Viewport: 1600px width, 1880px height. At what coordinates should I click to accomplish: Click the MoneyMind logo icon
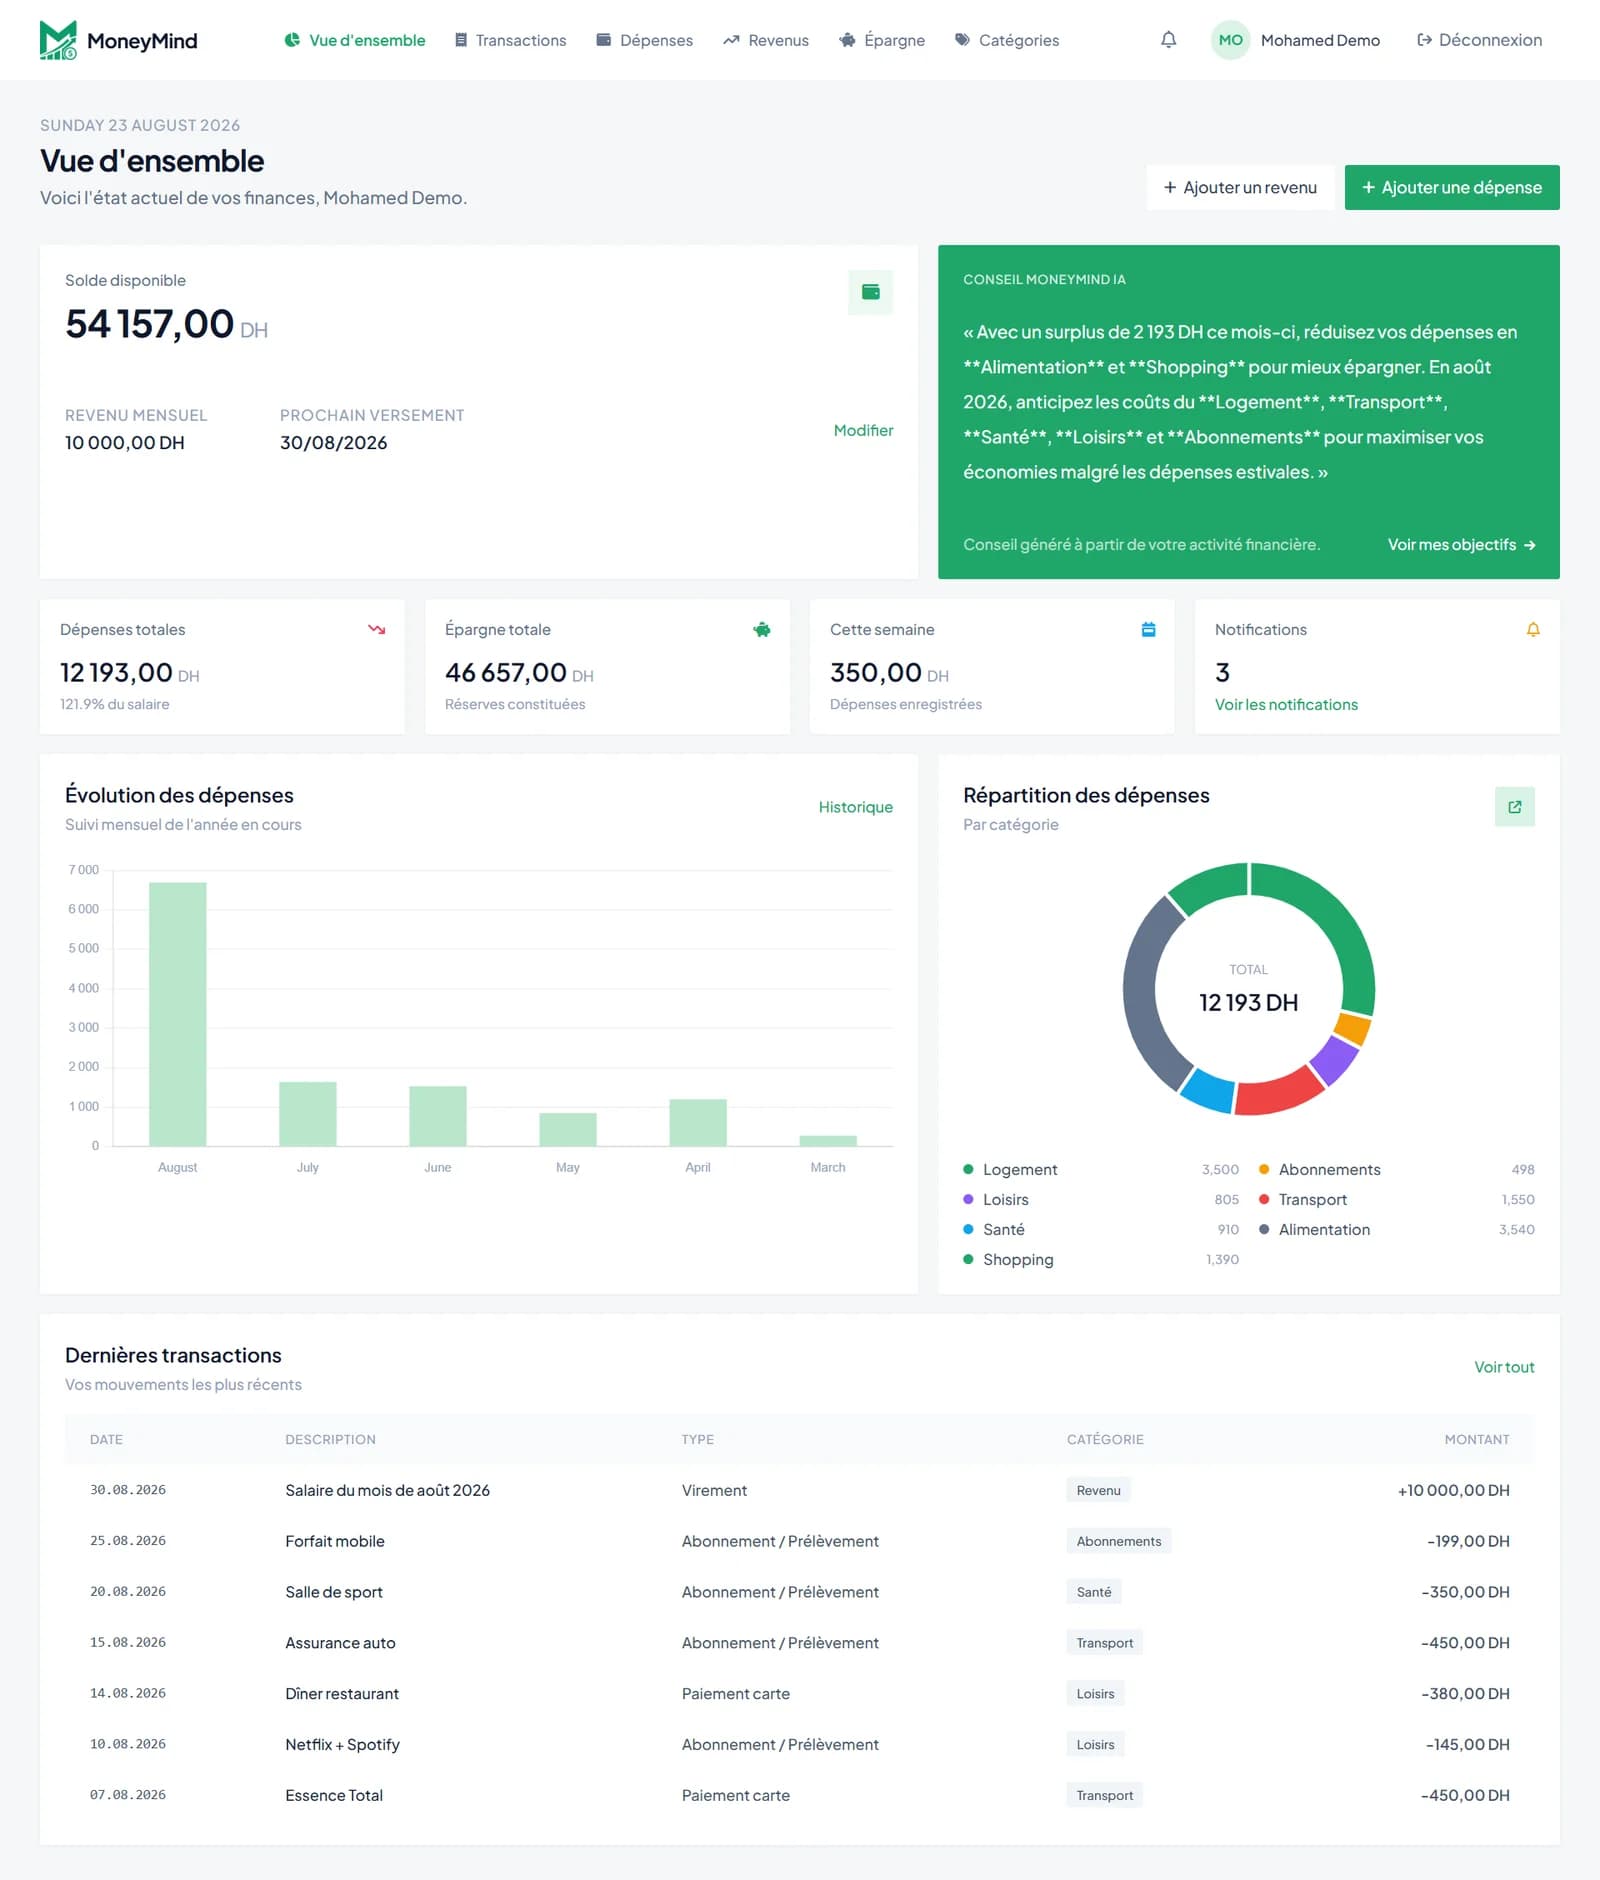point(58,40)
